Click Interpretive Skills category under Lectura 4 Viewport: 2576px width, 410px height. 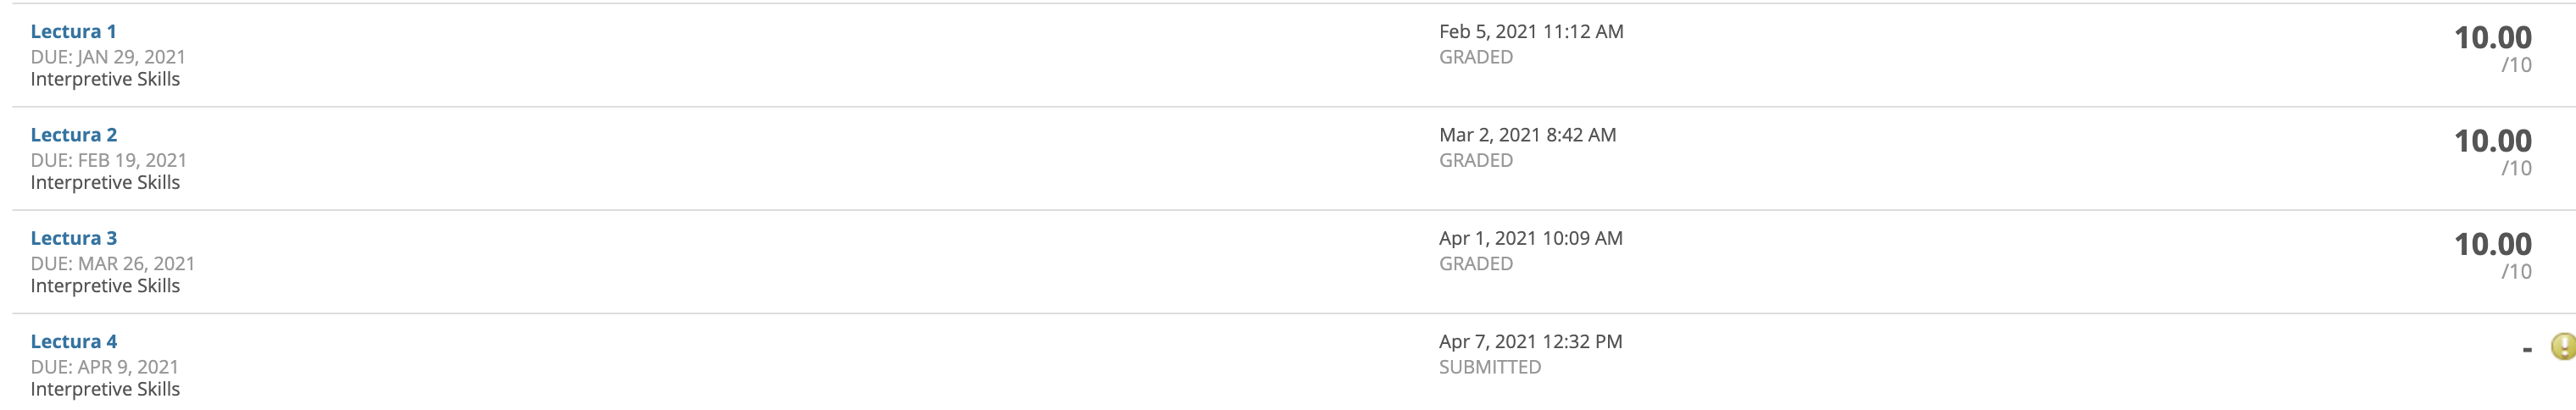pyautogui.click(x=105, y=389)
